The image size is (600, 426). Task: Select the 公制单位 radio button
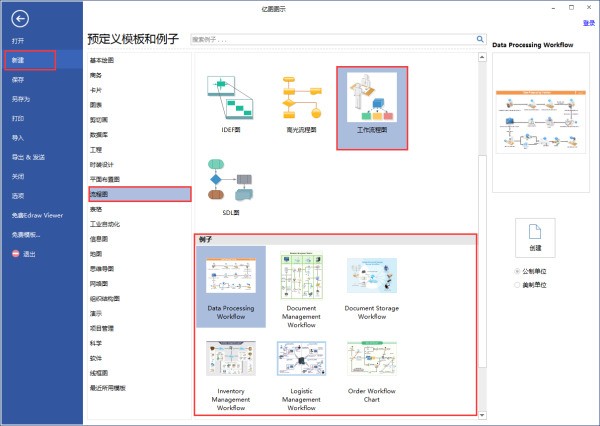517,270
